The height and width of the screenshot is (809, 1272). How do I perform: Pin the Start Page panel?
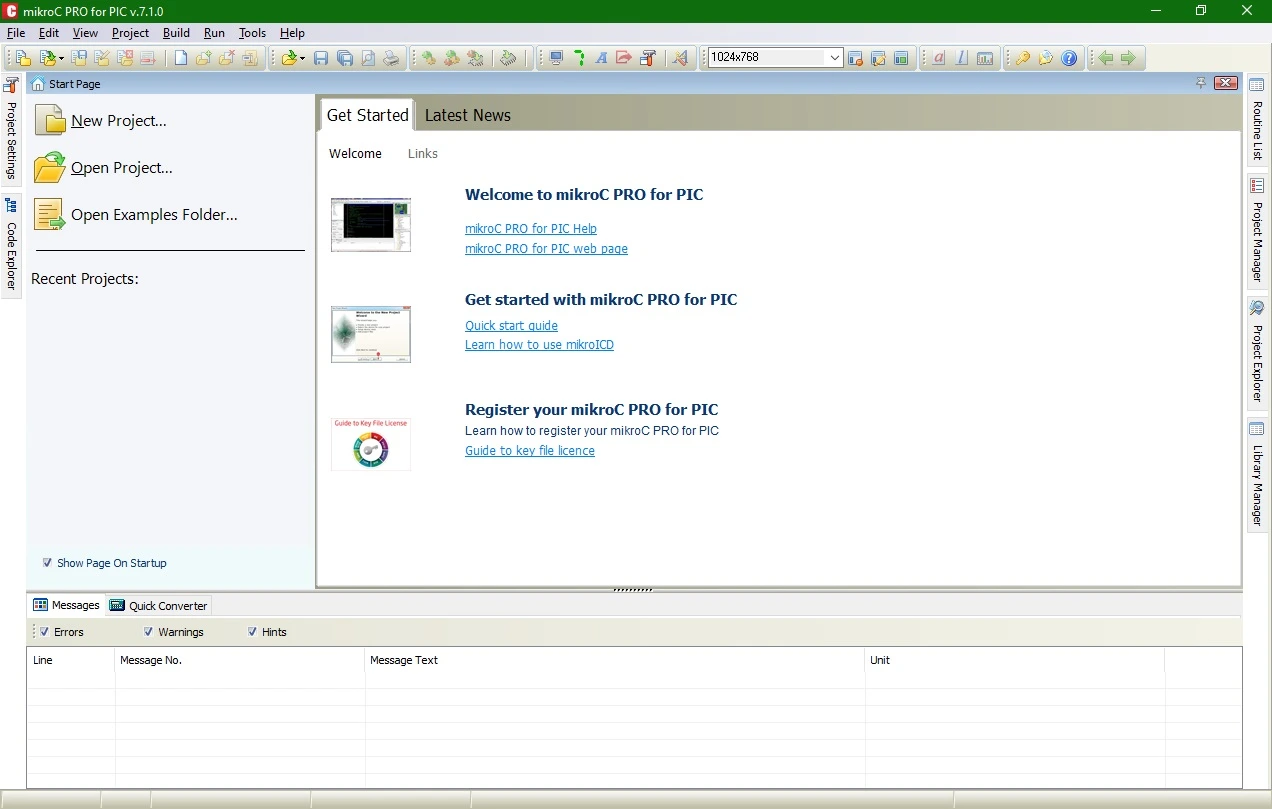pos(1201,83)
